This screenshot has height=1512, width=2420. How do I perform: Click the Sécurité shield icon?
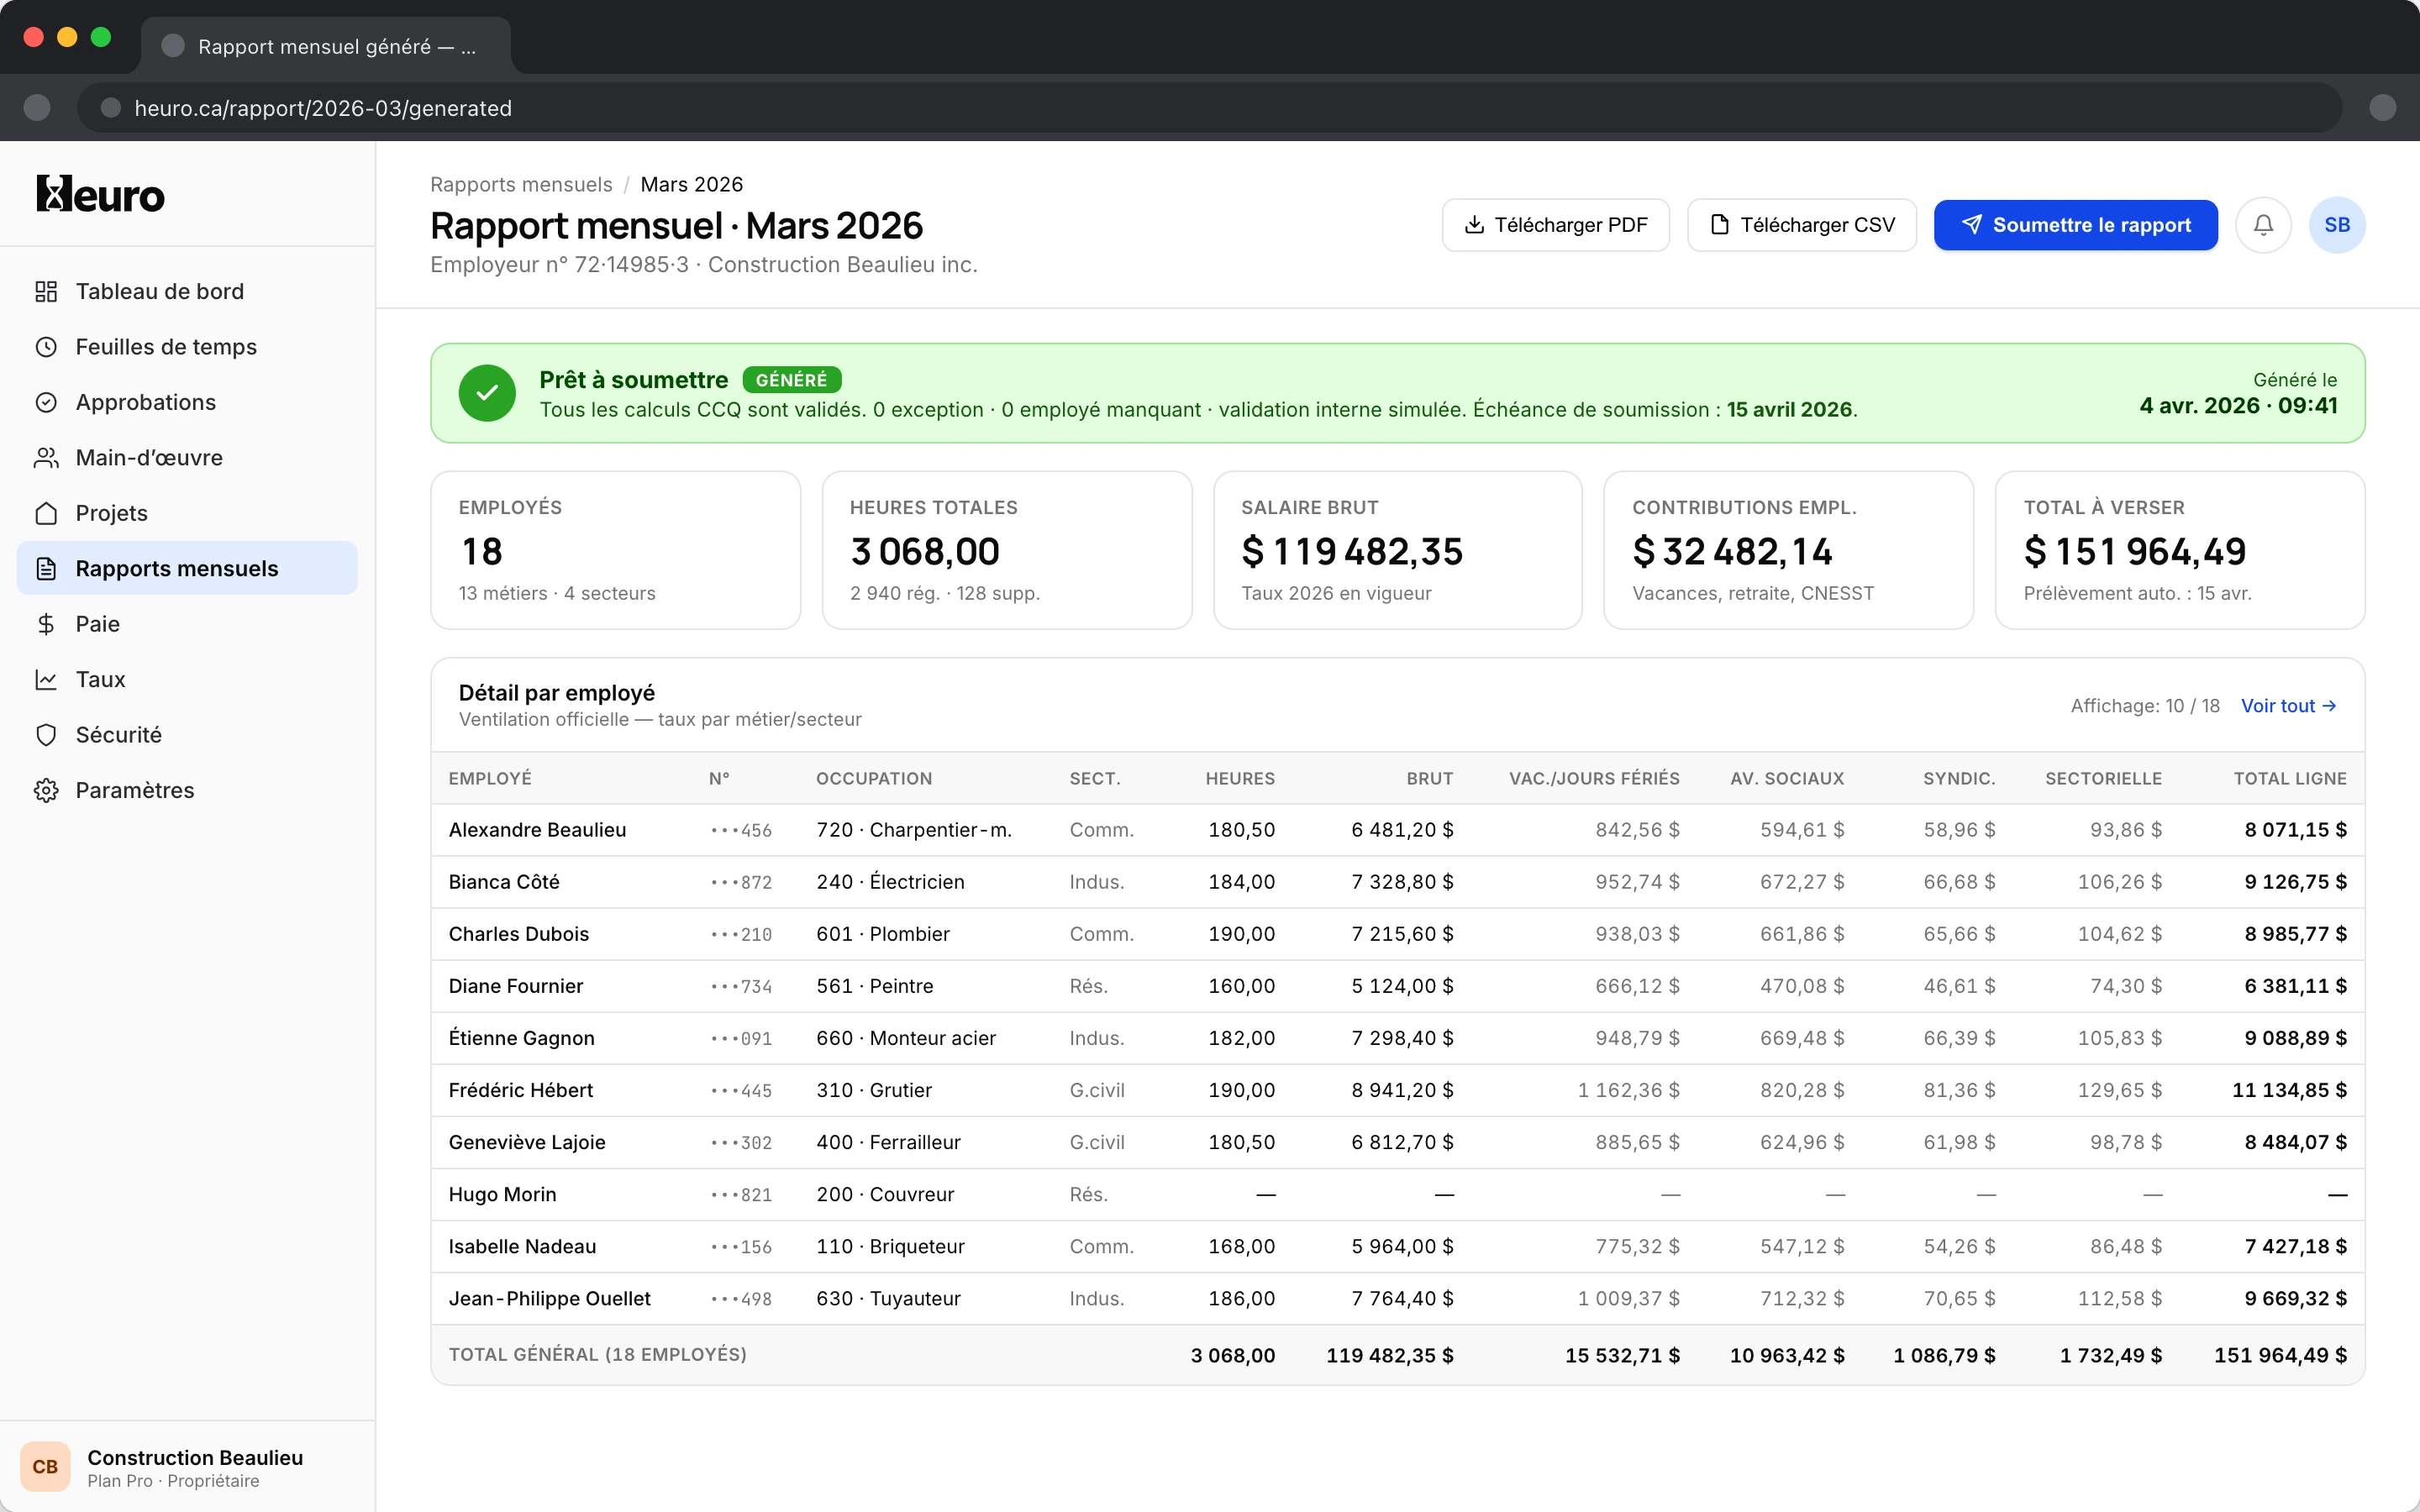click(x=46, y=735)
